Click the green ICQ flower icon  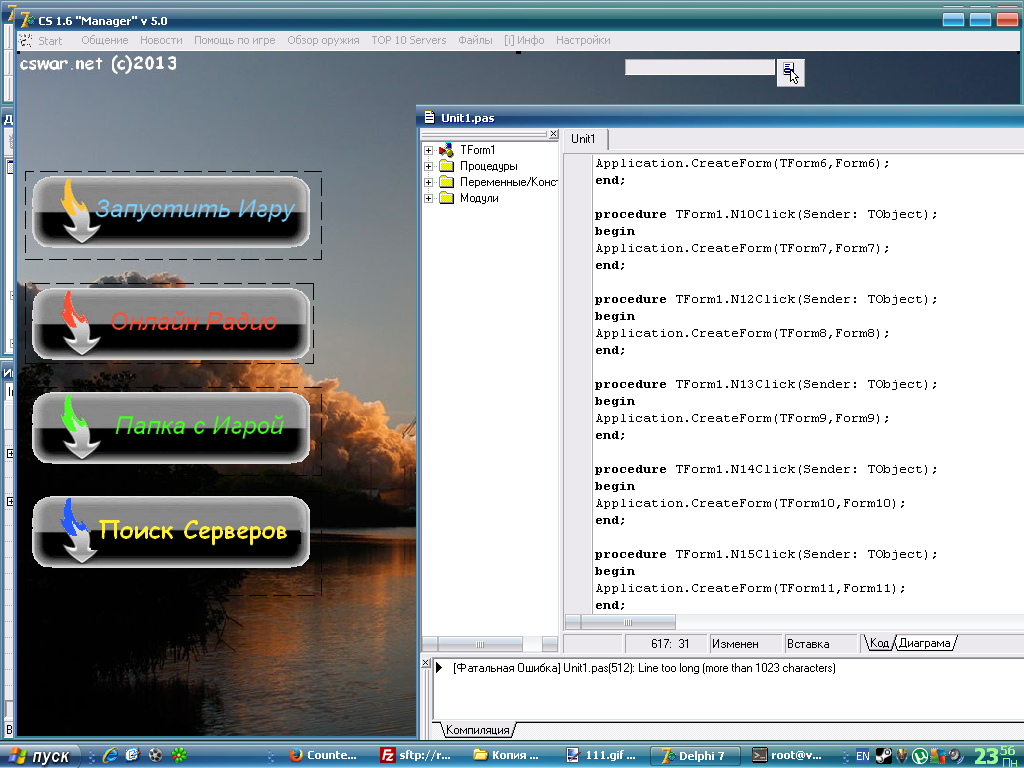pyautogui.click(x=178, y=755)
